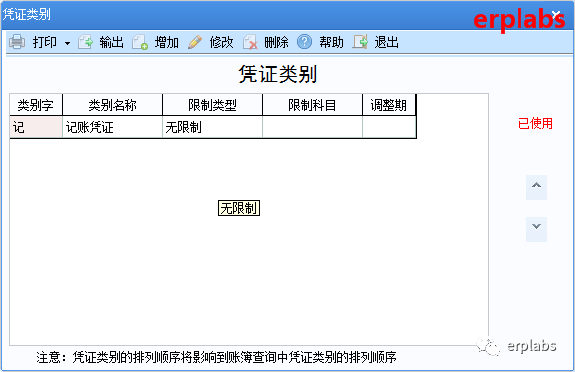Select the 类别字 column header
The image size is (575, 372).
36,105
